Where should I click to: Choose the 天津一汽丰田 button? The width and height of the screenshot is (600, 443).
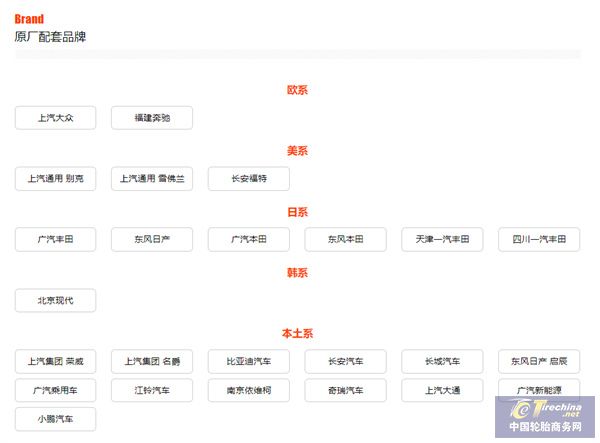(x=442, y=239)
